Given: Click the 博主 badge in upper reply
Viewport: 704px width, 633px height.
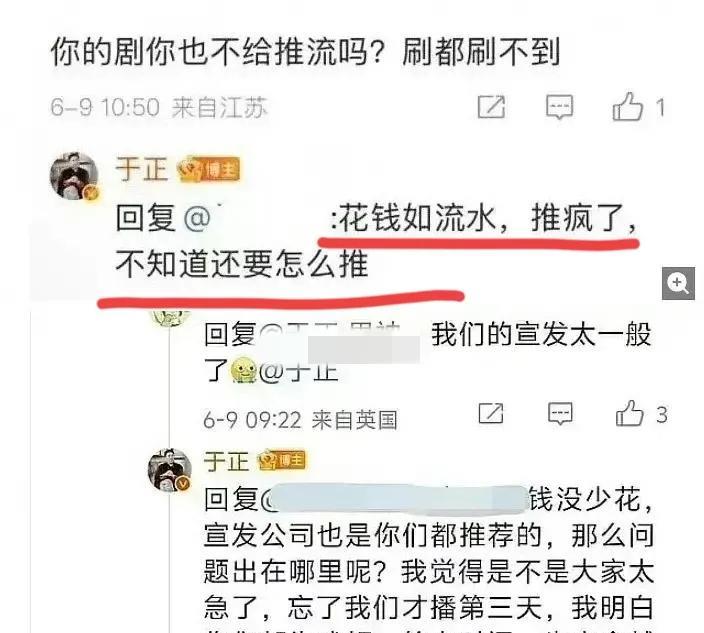Looking at the screenshot, I should 208,170.
